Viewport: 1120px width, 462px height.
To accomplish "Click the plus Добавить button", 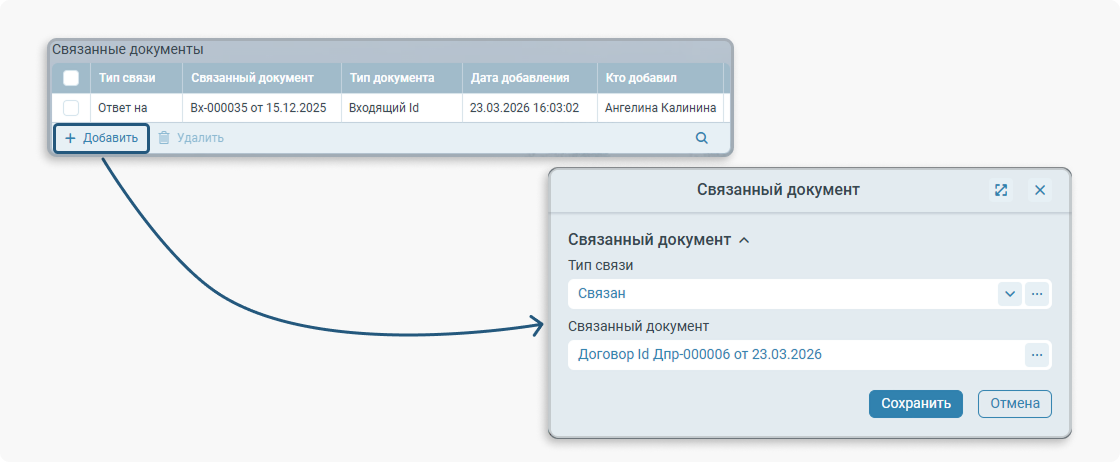I will [x=100, y=138].
